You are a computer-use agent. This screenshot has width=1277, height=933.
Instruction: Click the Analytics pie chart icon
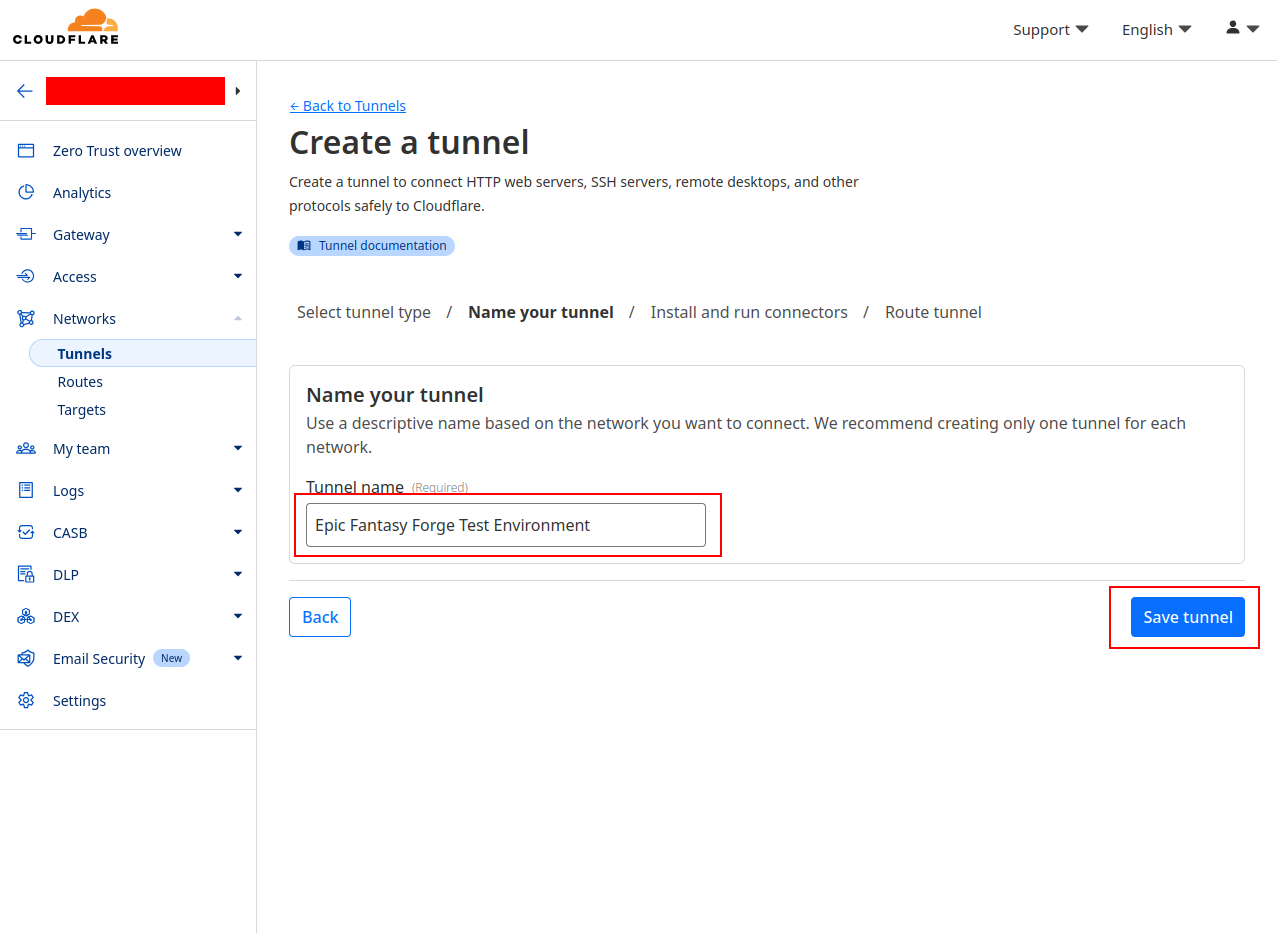(26, 193)
